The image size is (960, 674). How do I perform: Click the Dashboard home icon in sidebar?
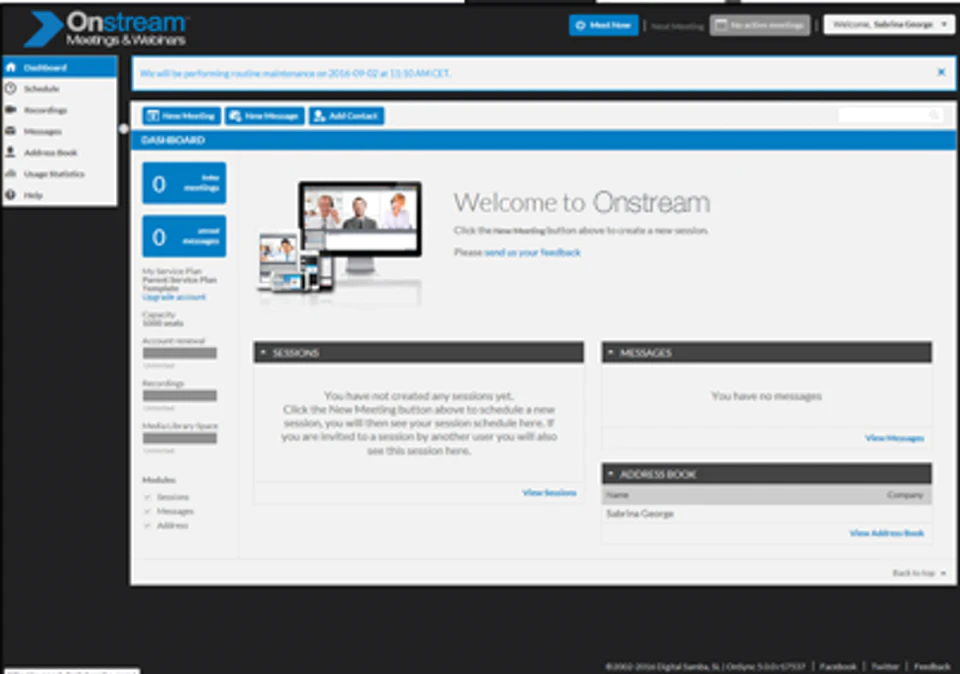click(x=10, y=67)
